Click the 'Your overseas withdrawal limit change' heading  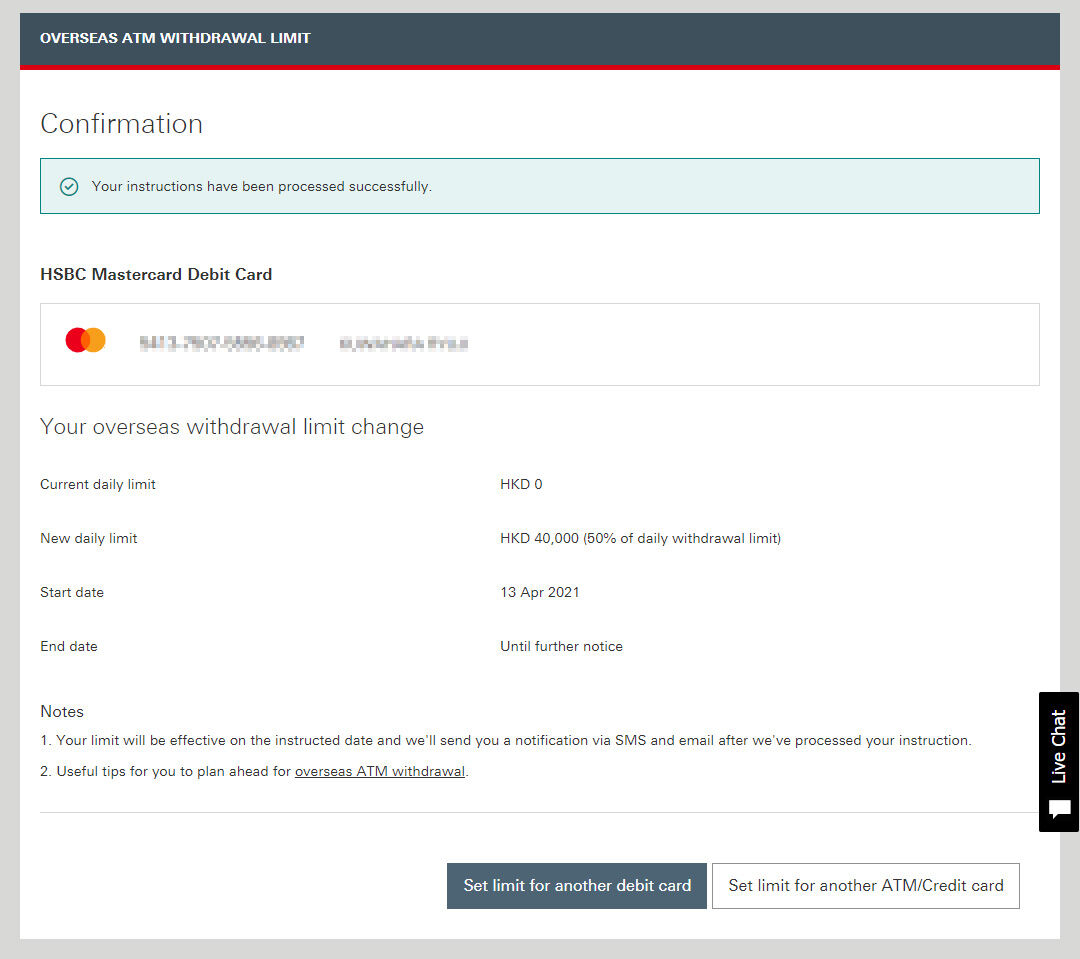(232, 427)
